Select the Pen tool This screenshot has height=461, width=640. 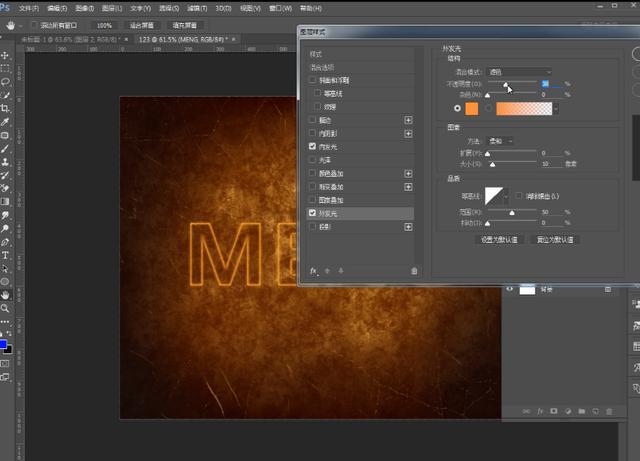5,242
